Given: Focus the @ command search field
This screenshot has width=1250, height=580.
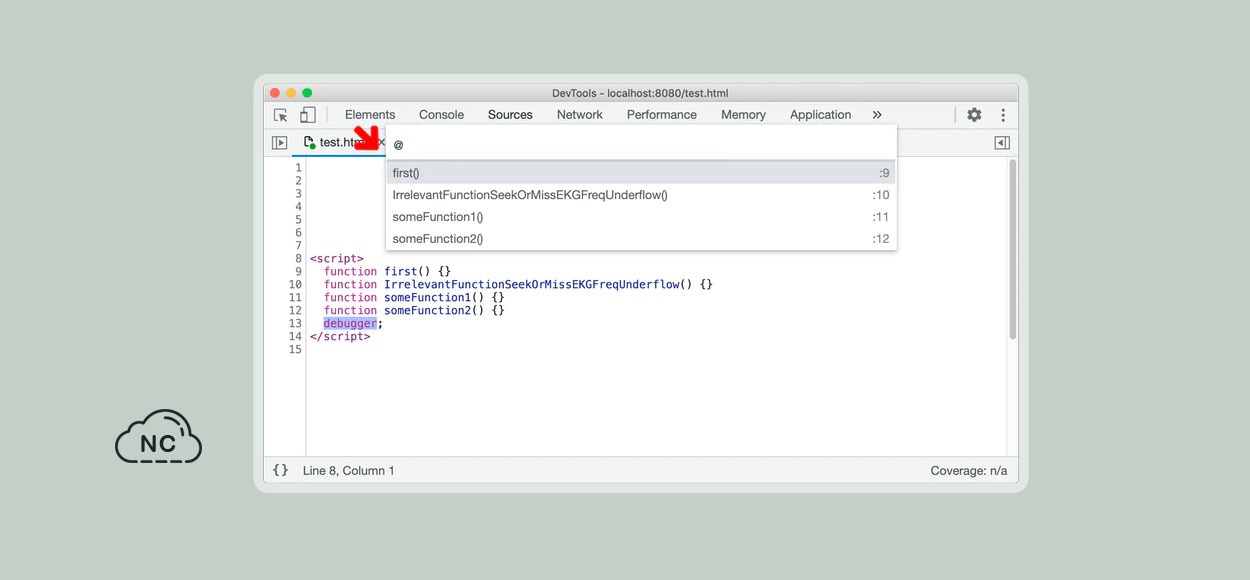Looking at the screenshot, I should tap(641, 144).
